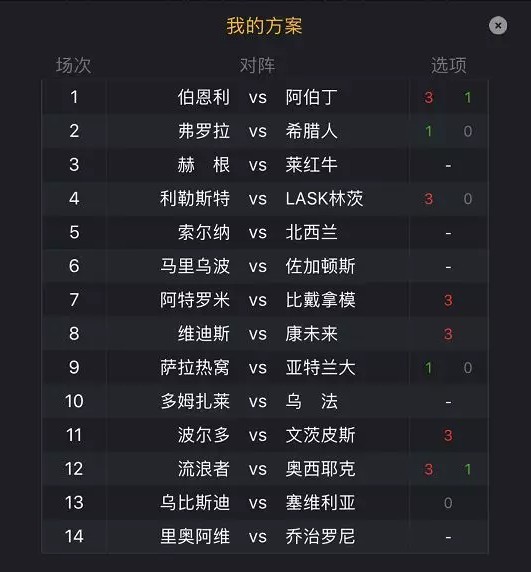Select option 1 for 萨拉热窝 vs 亚特兰大
Image resolution: width=531 pixels, height=572 pixels.
pyautogui.click(x=429, y=368)
